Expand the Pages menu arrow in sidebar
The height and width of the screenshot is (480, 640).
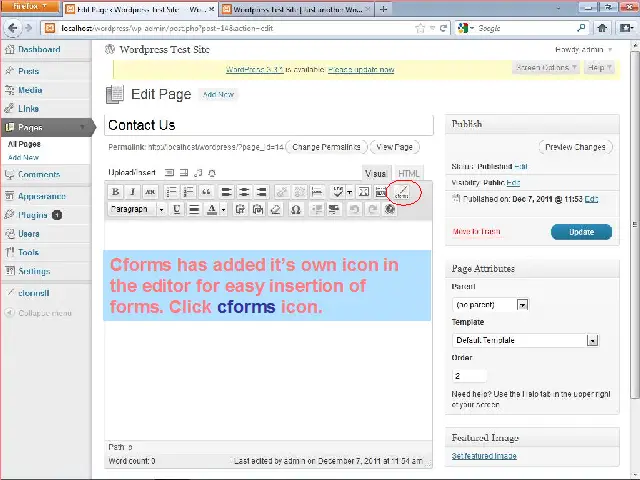tap(82, 127)
